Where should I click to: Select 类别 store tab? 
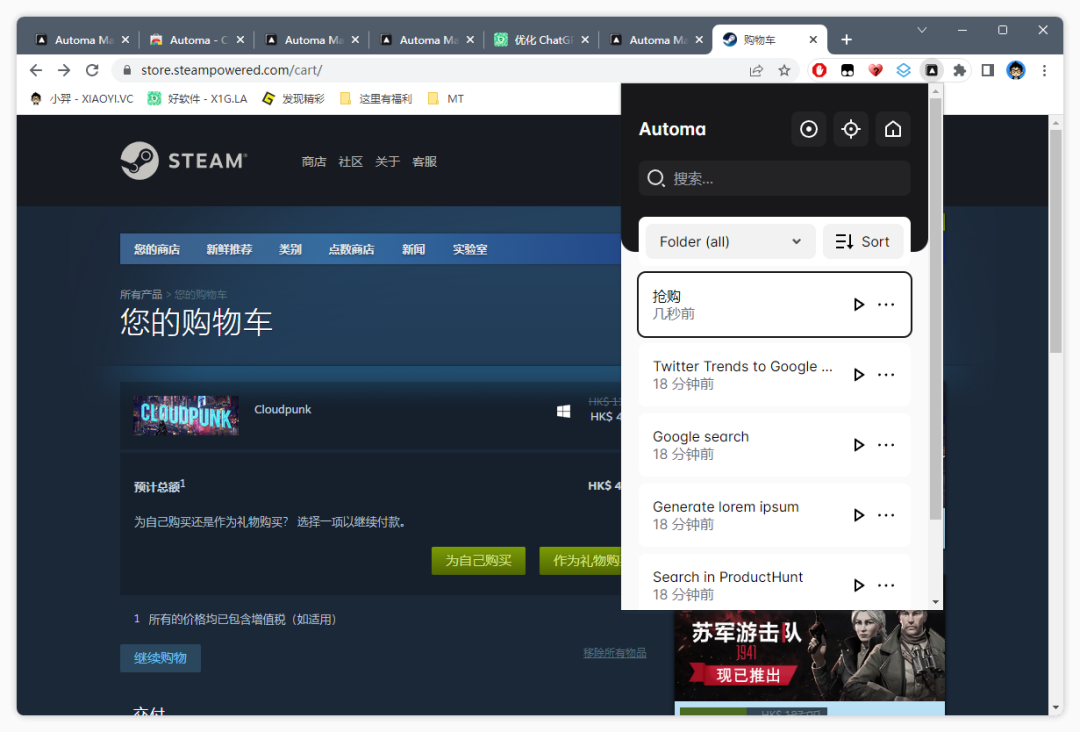(290, 249)
